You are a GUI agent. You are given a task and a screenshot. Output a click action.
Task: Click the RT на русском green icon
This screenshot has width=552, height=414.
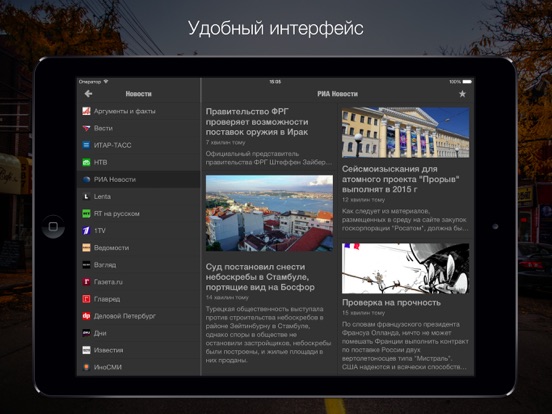[x=86, y=213]
